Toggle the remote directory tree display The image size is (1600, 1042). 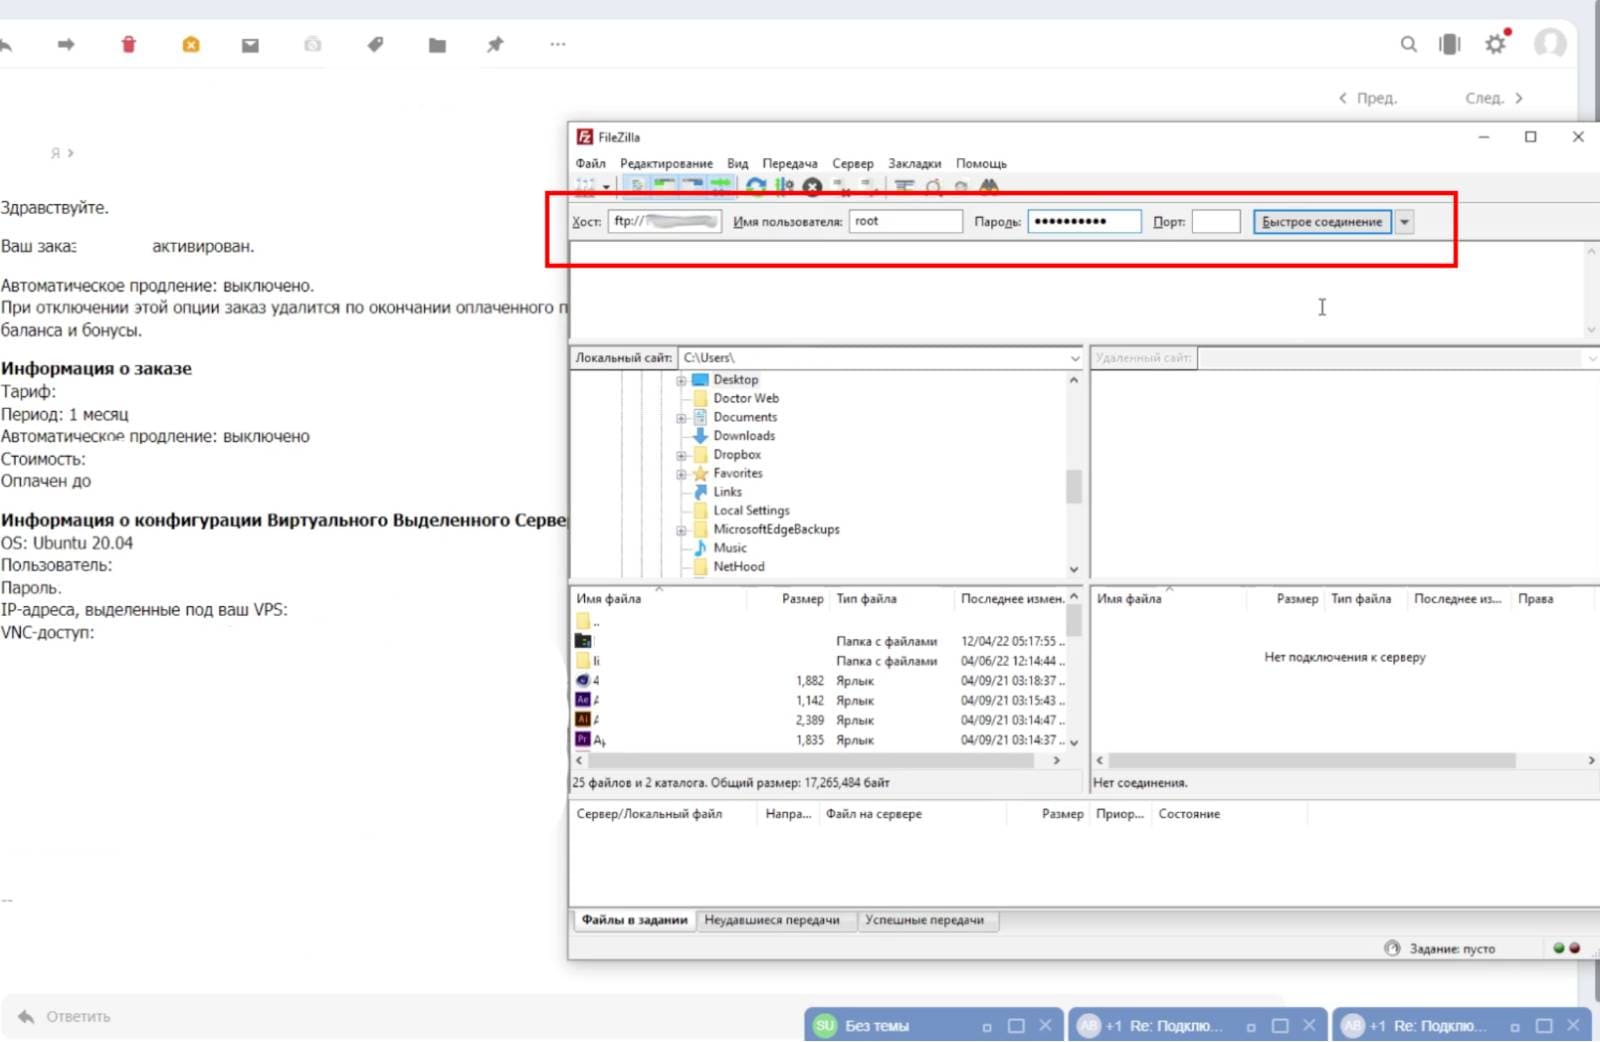[x=692, y=185]
